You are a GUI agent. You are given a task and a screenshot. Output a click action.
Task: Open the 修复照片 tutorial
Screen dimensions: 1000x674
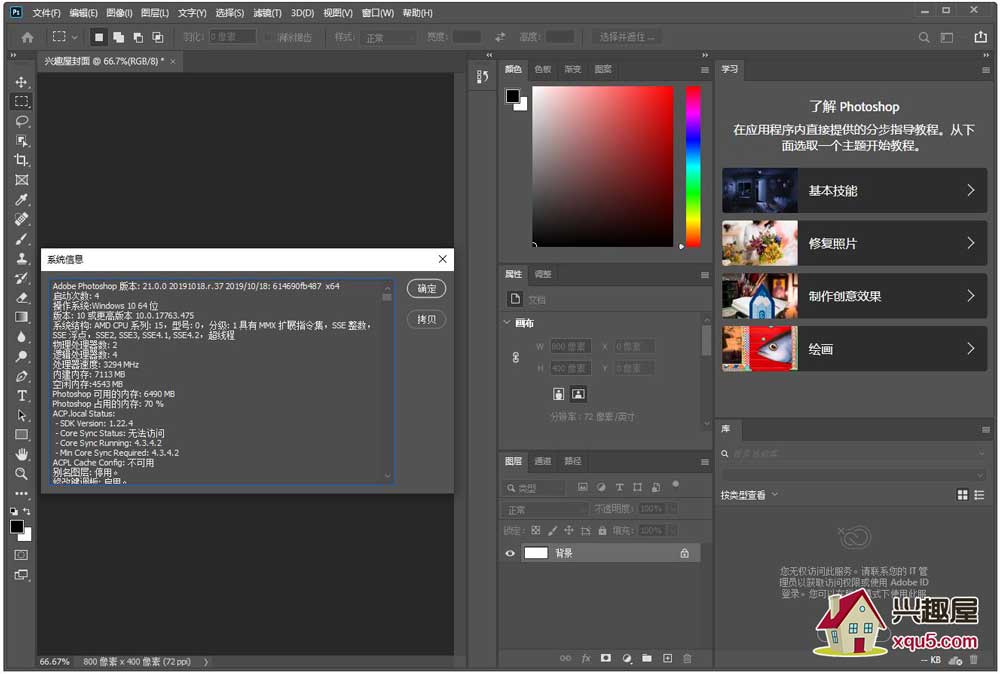[x=854, y=243]
